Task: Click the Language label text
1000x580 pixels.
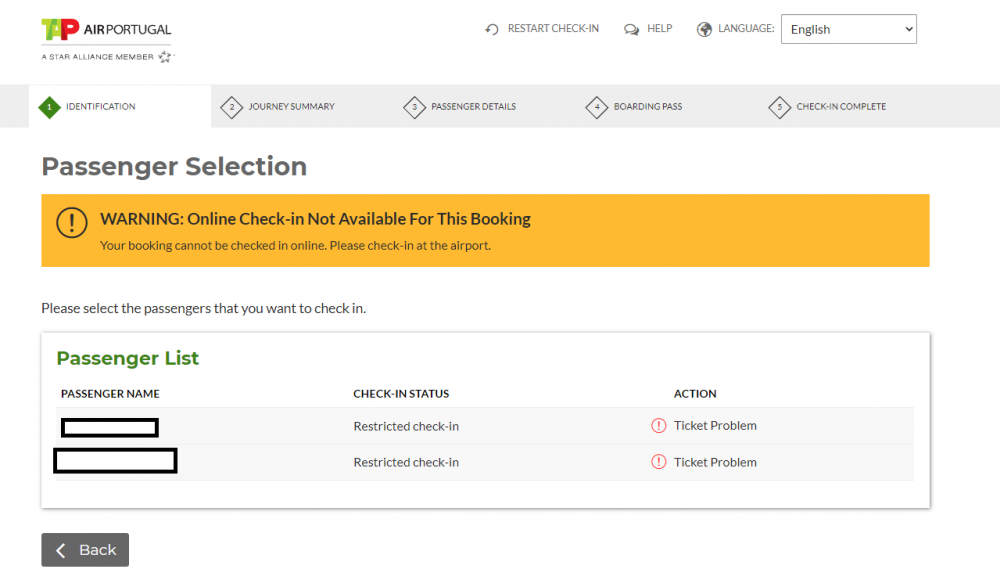Action: point(746,29)
